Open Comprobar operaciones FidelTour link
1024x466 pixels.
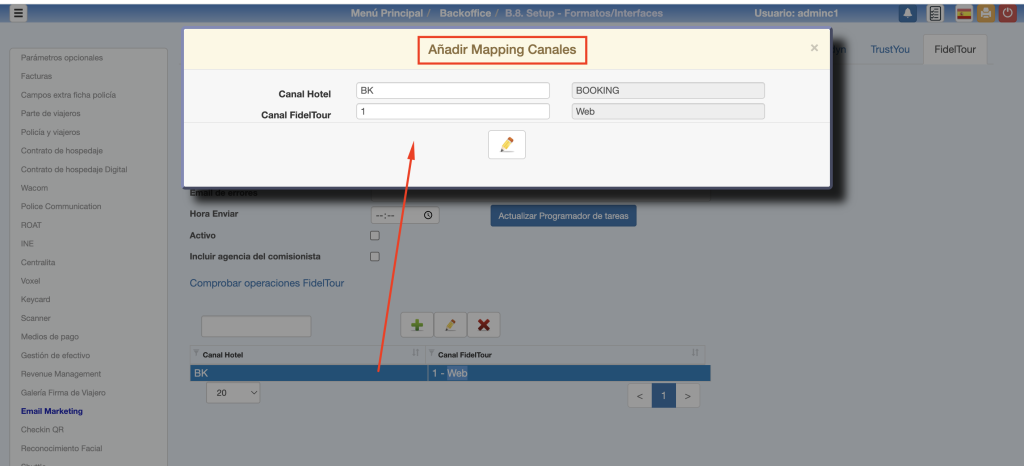(267, 283)
